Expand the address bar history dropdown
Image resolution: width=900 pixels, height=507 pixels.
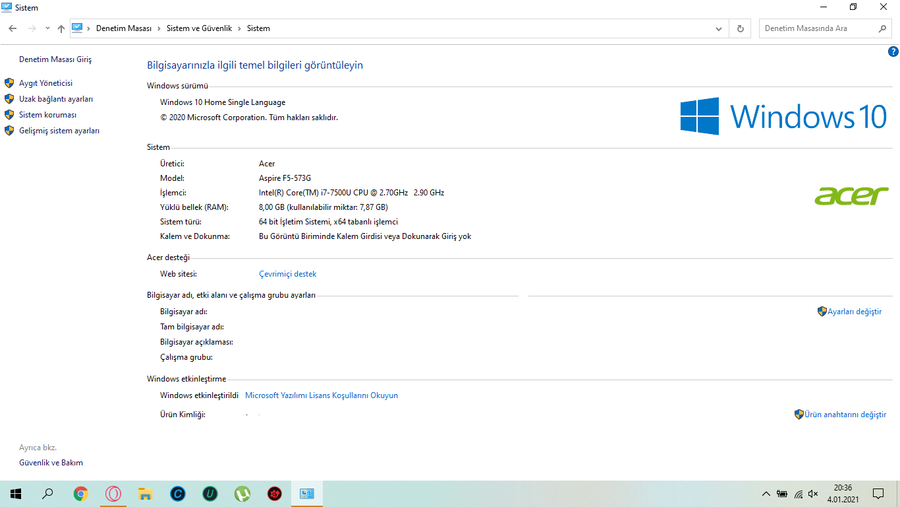click(x=718, y=28)
